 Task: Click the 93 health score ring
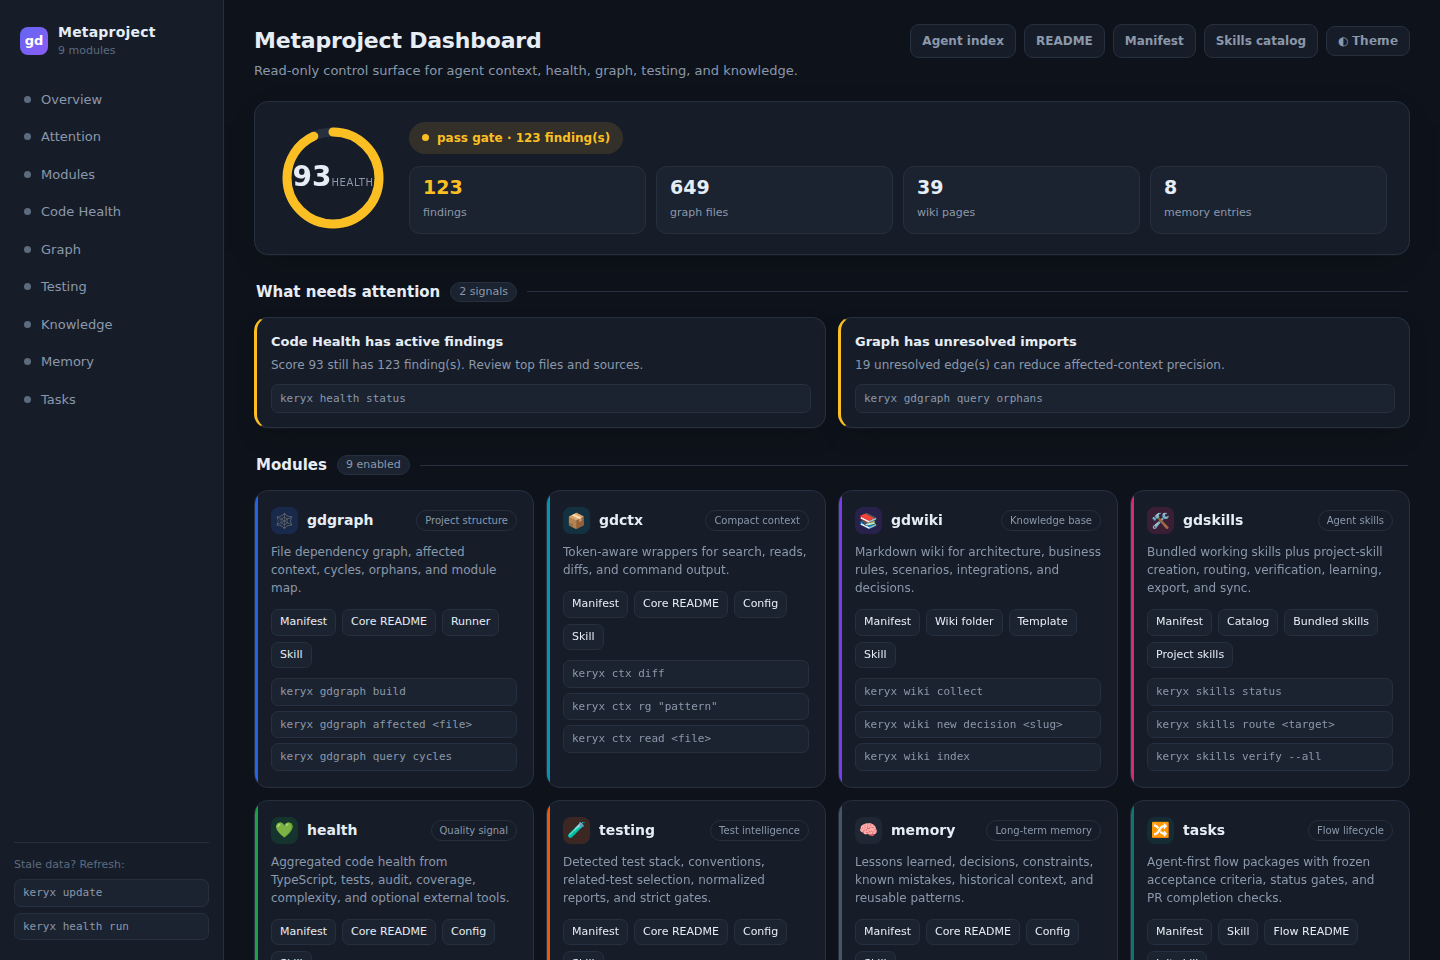coord(333,178)
